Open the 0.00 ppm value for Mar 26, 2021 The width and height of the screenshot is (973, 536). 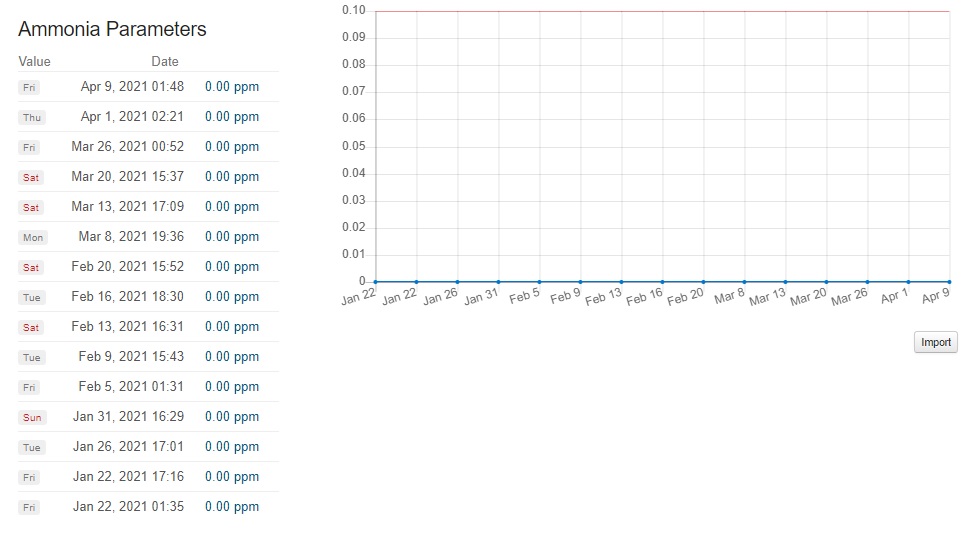click(x=232, y=146)
